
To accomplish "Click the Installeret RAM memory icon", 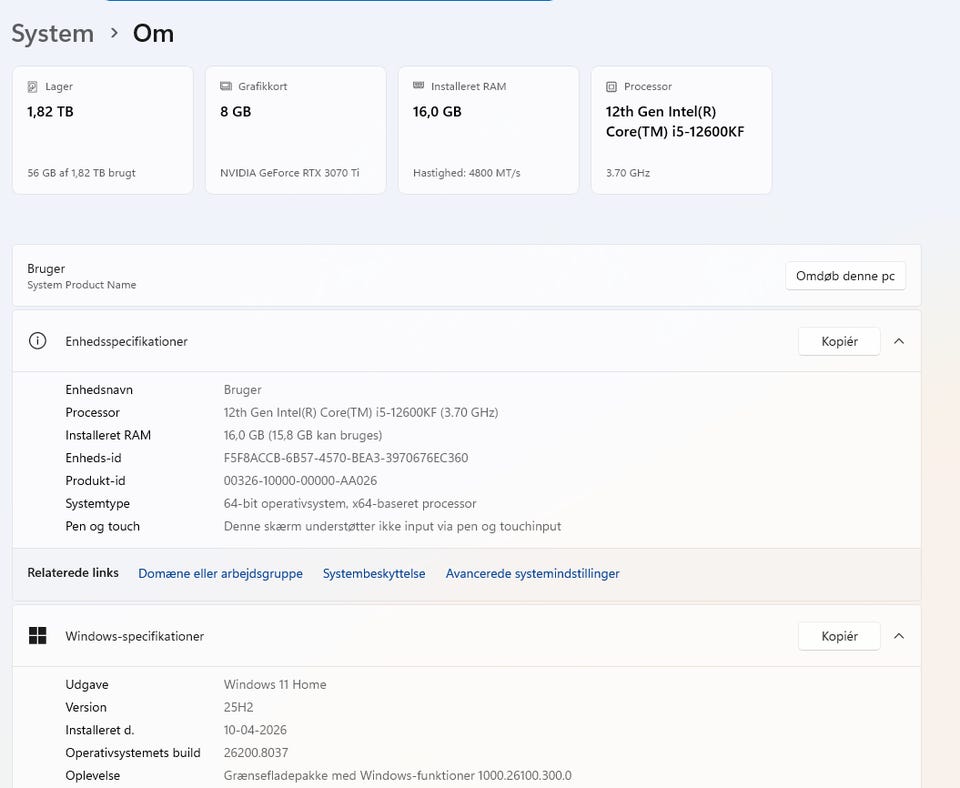I will (419, 87).
